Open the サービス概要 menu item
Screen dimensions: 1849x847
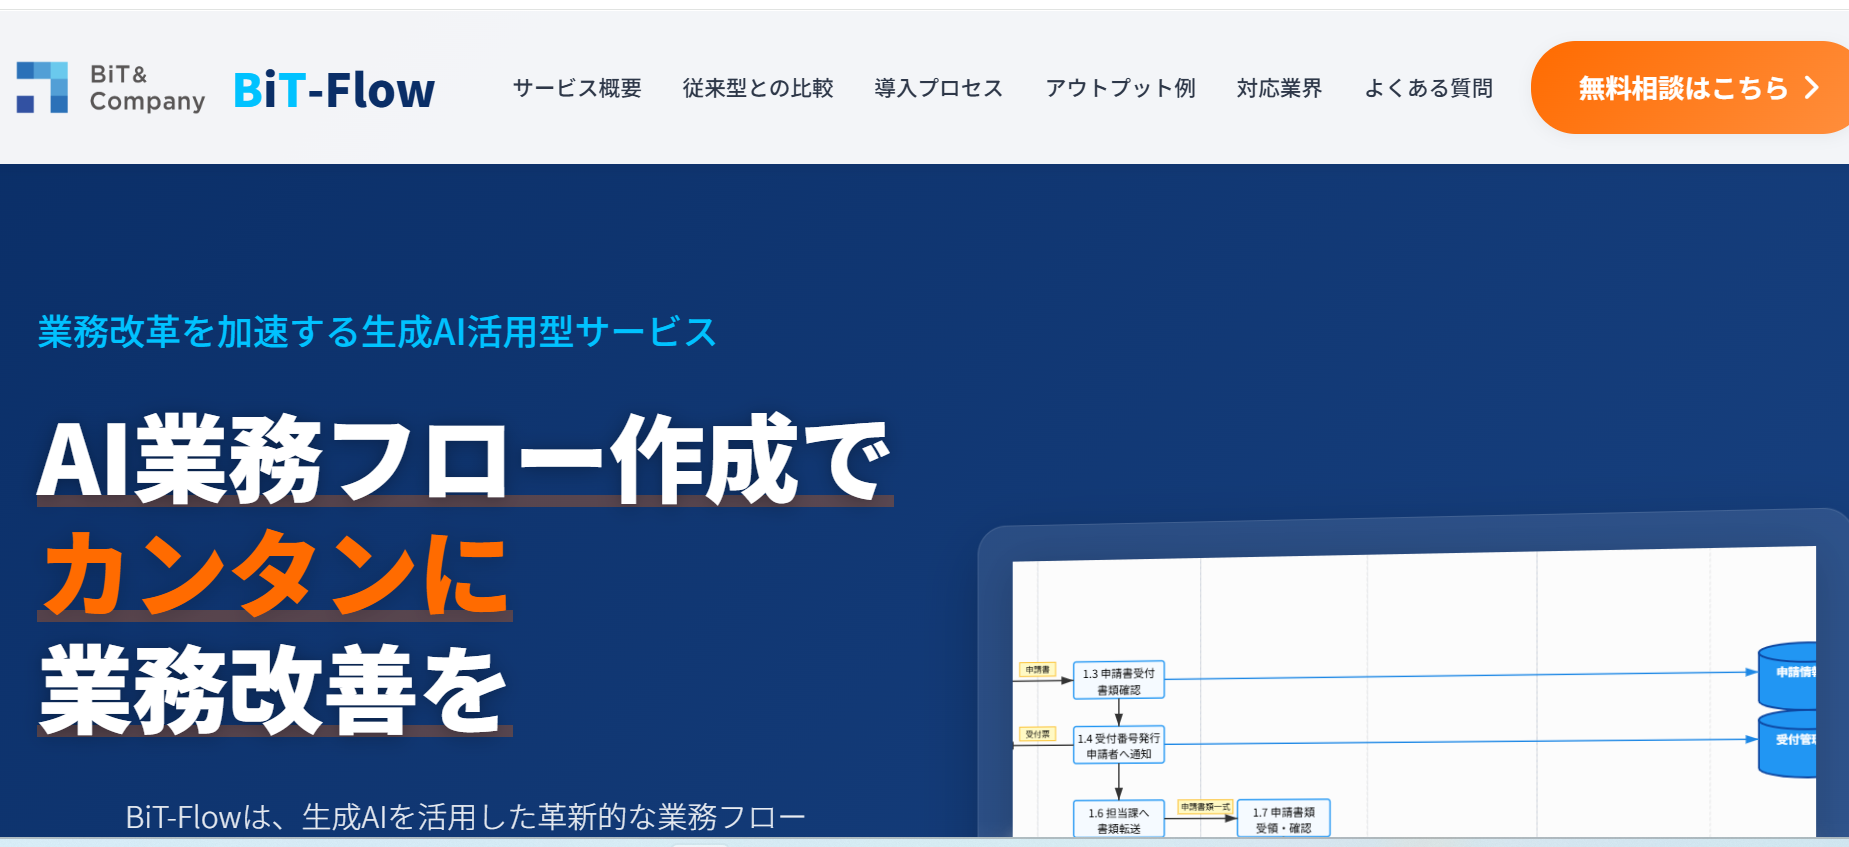pos(577,88)
